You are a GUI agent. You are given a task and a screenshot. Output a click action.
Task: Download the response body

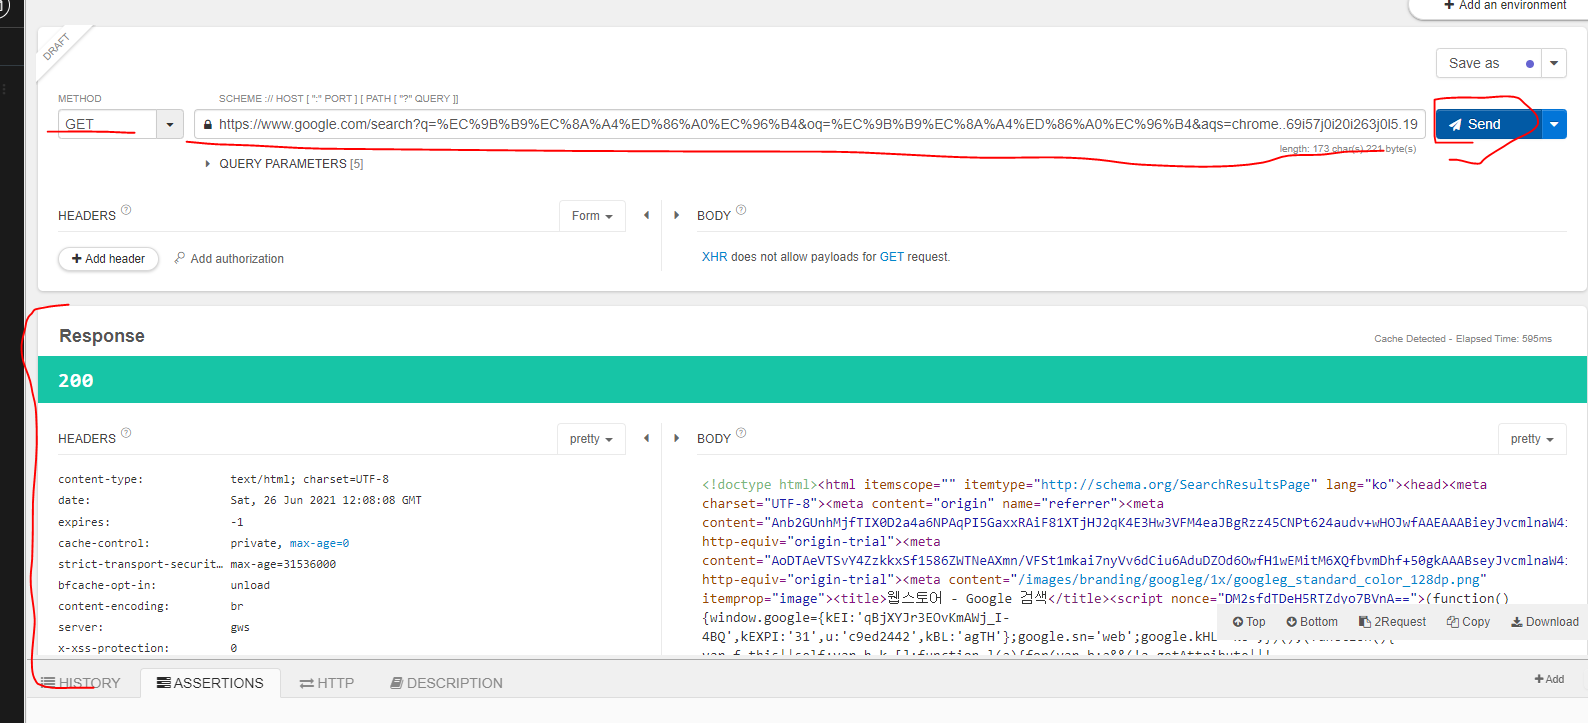tap(1545, 622)
